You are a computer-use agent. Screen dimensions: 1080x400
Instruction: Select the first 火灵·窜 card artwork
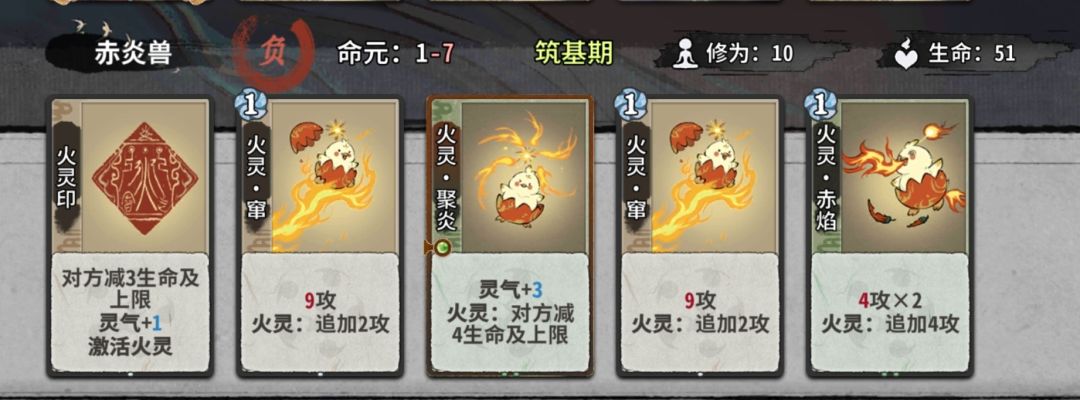point(335,176)
